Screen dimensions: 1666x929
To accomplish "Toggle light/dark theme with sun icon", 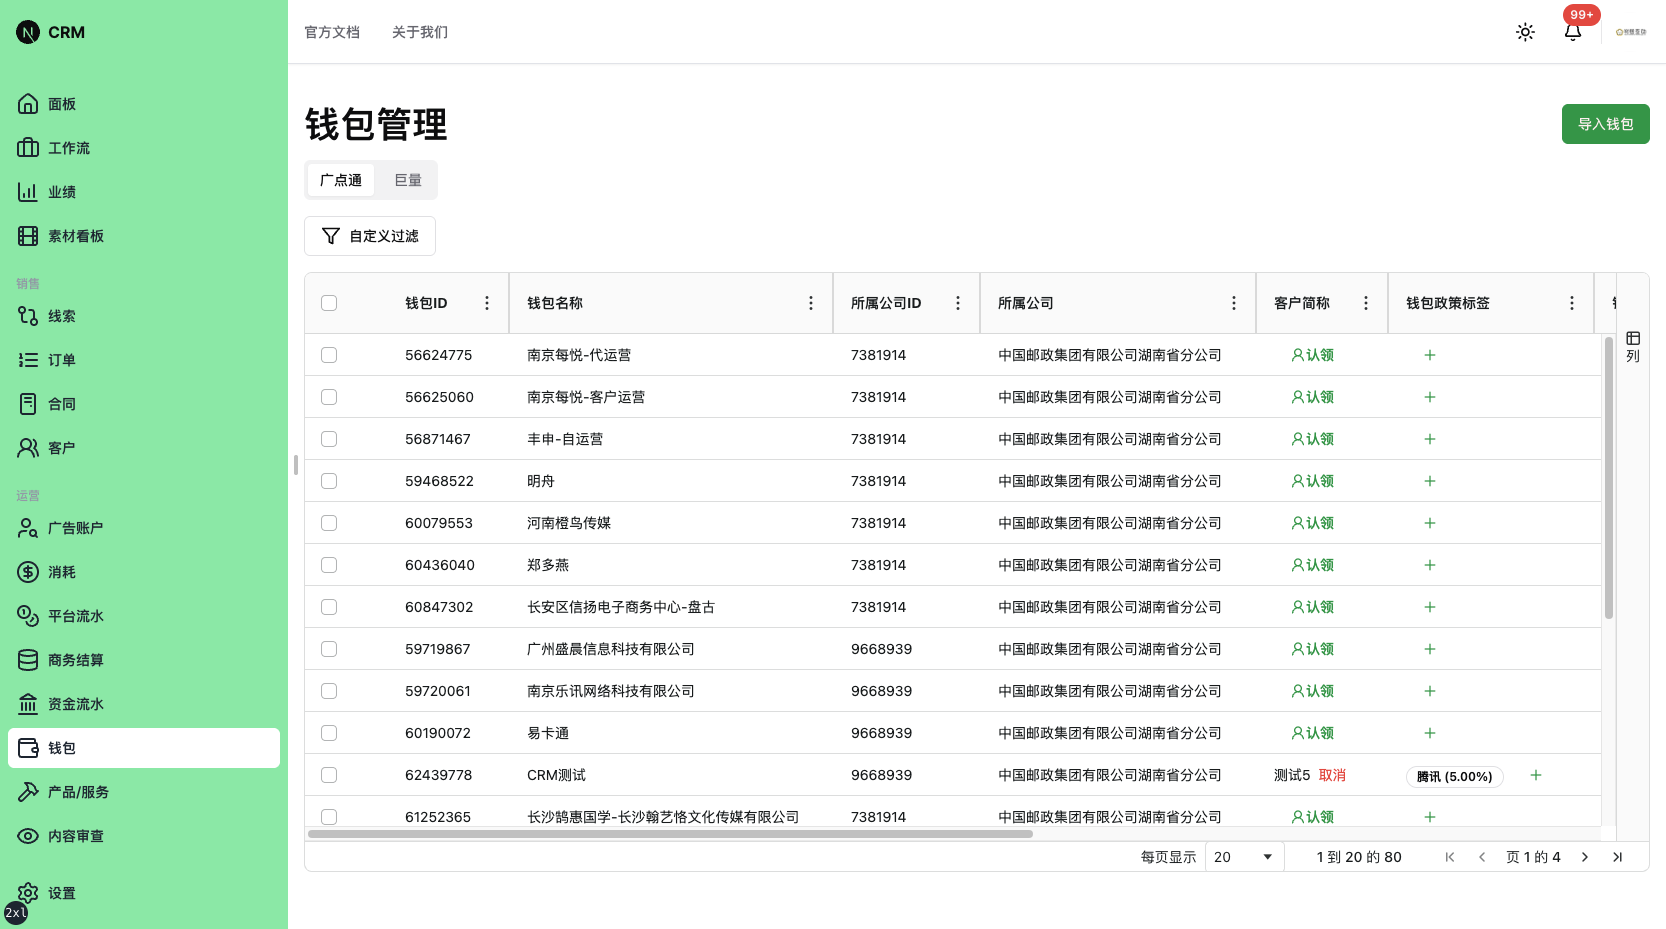I will point(1525,32).
